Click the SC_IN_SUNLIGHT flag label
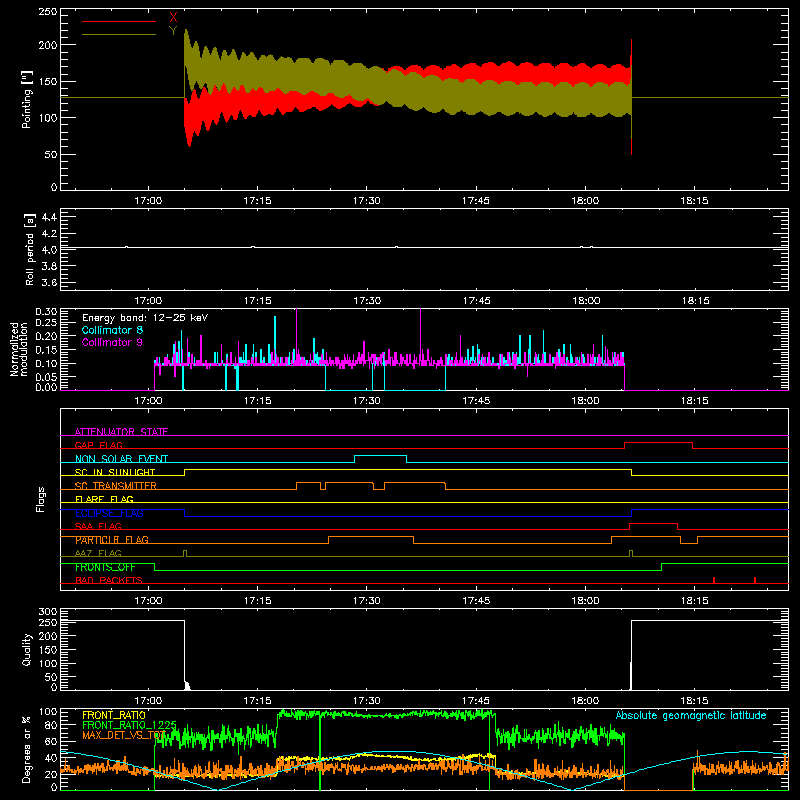800x800 pixels. click(x=115, y=472)
